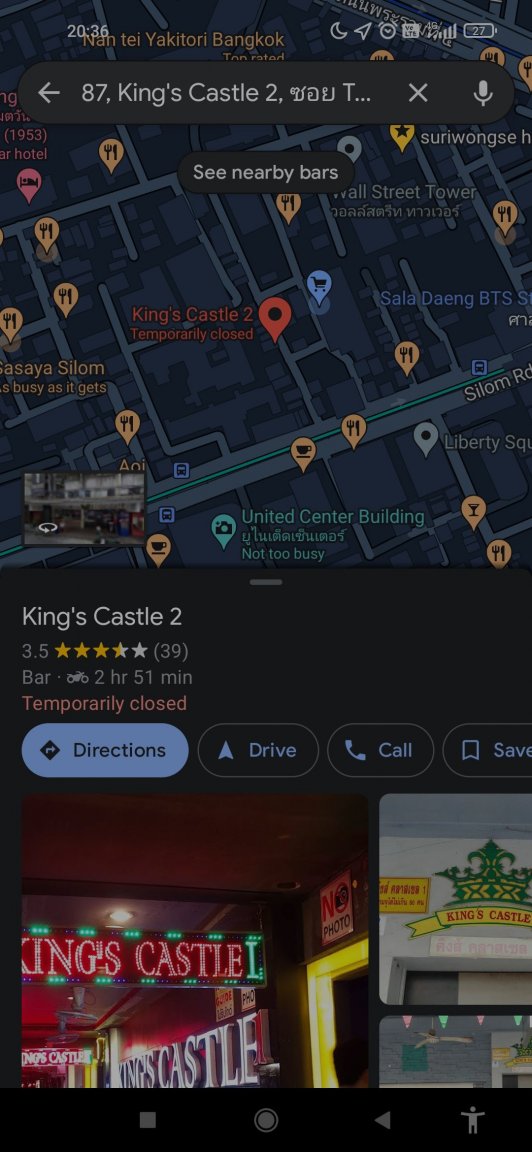The image size is (532, 1152).
Task: Save the place with bookmark button
Action: pos(488,750)
